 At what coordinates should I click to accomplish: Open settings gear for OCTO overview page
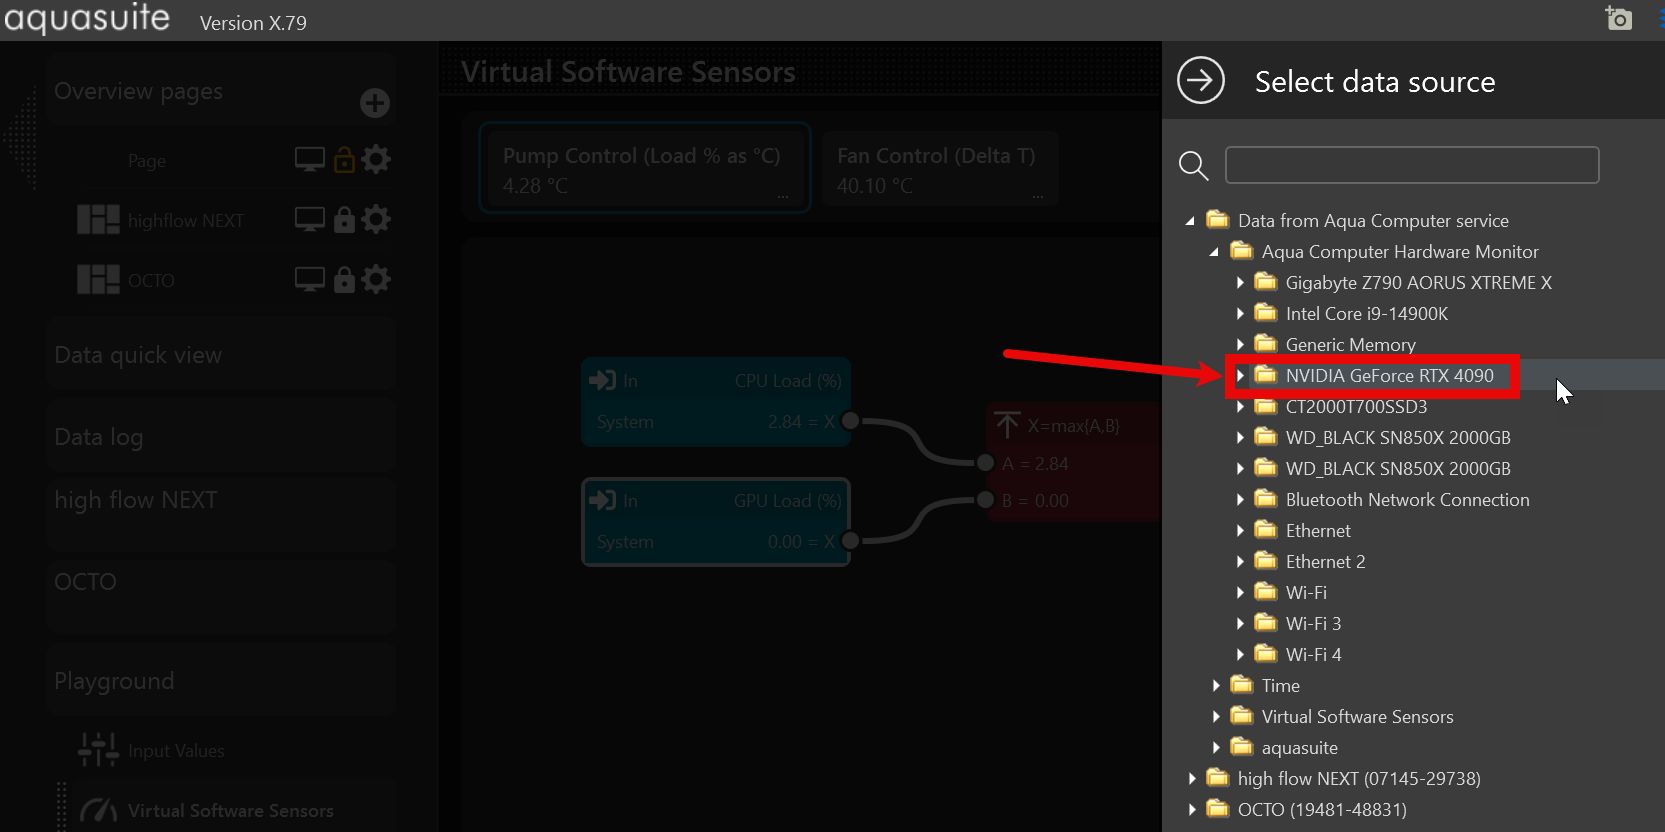click(376, 280)
